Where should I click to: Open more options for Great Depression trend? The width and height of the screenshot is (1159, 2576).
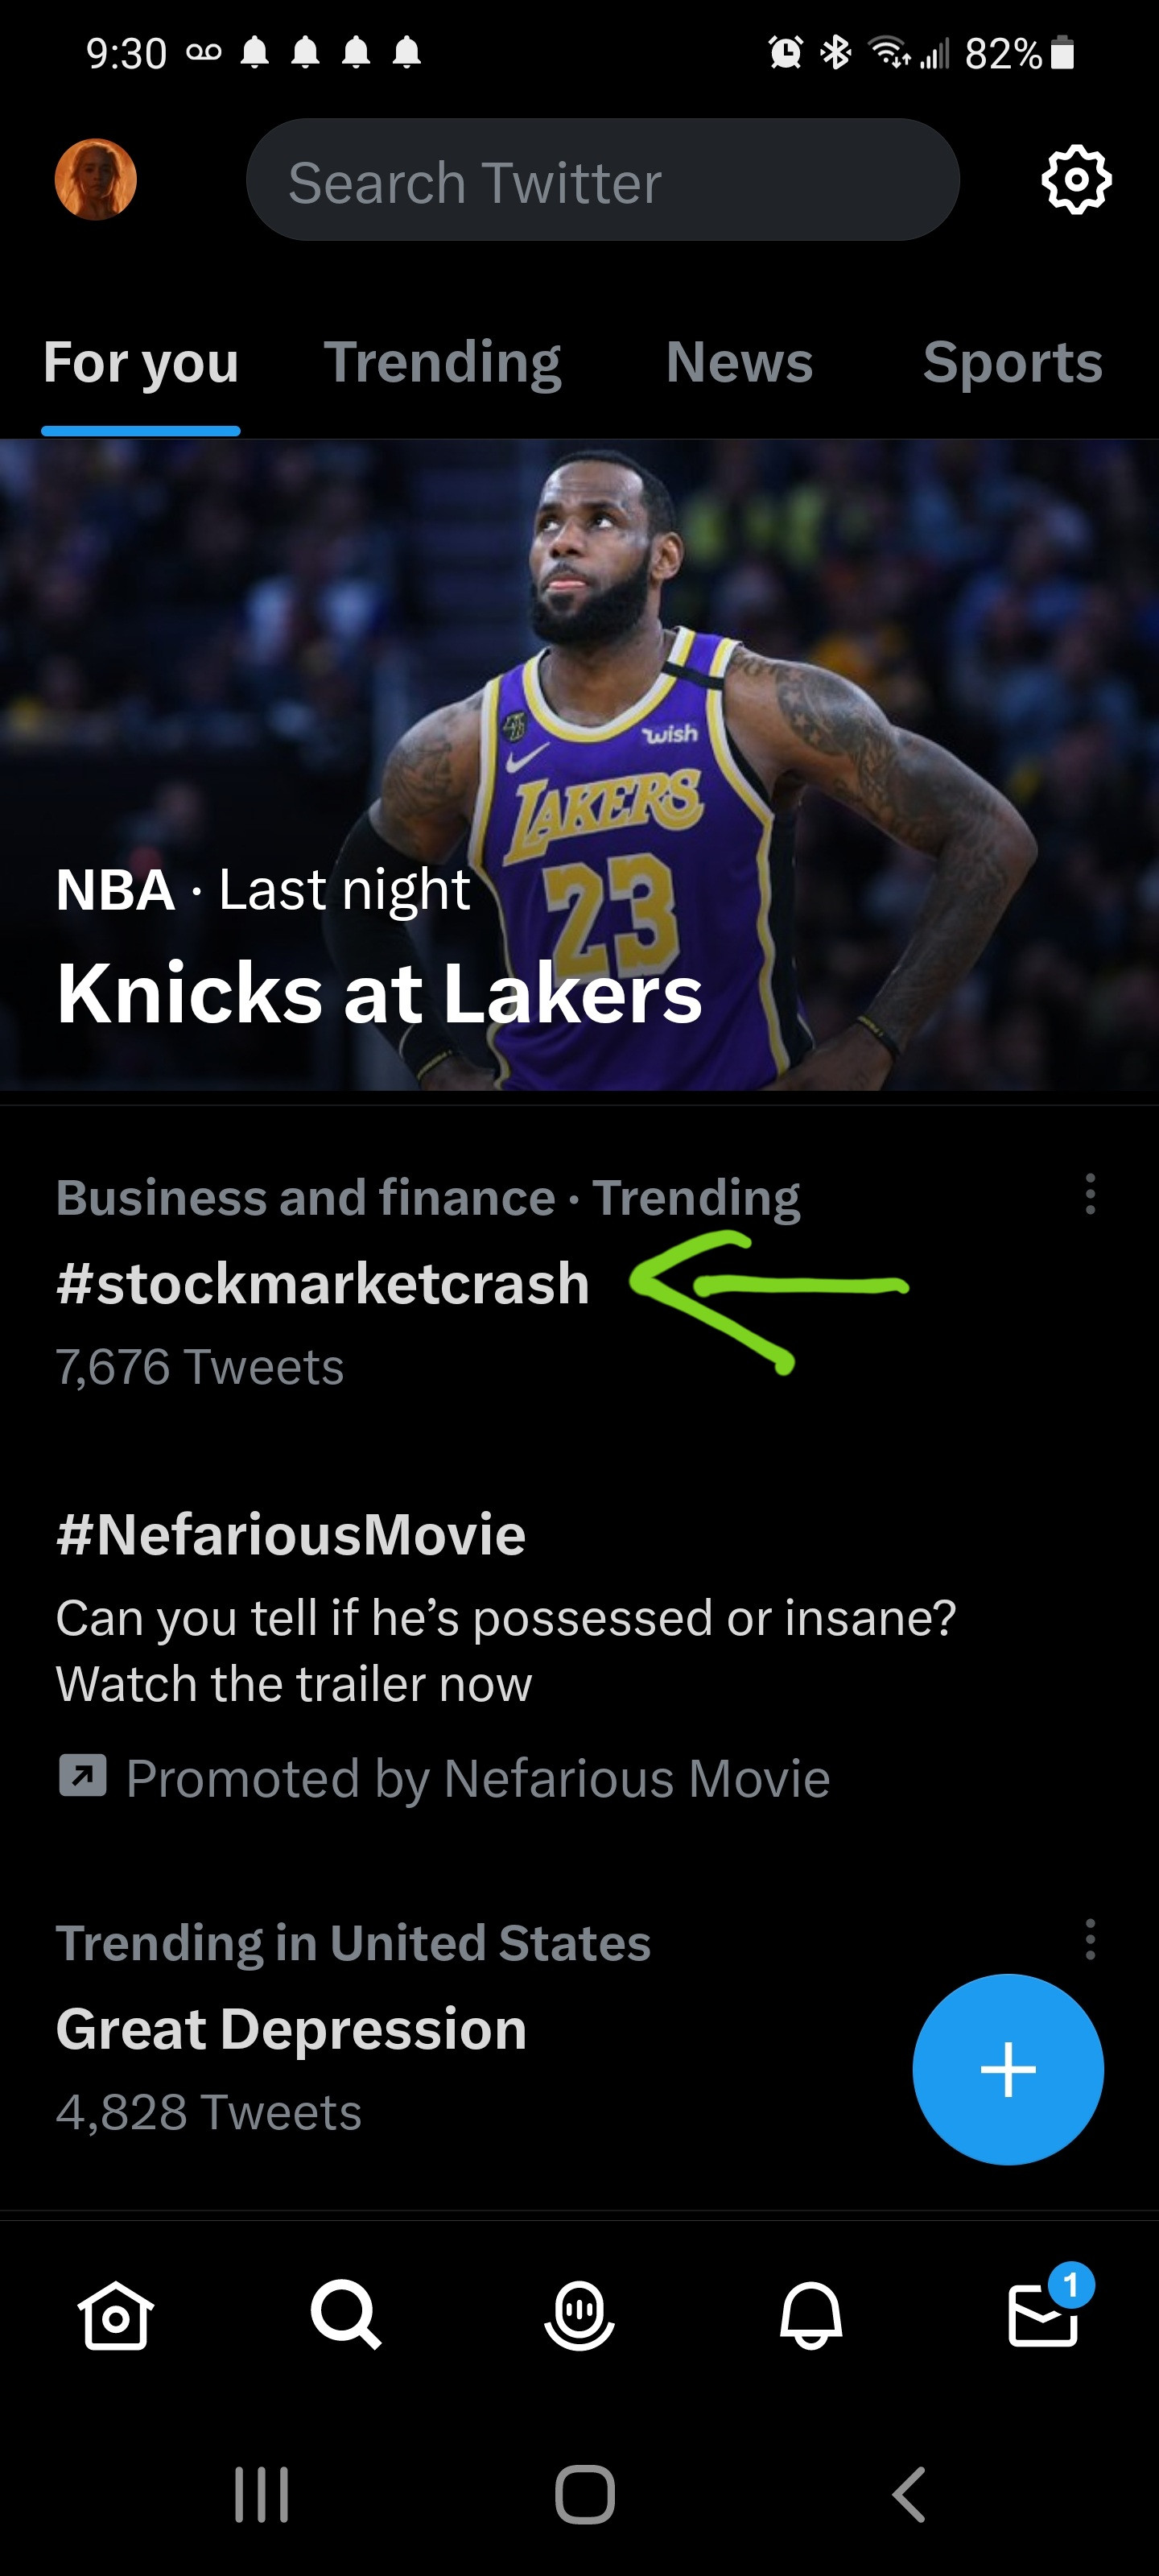tap(1090, 1940)
